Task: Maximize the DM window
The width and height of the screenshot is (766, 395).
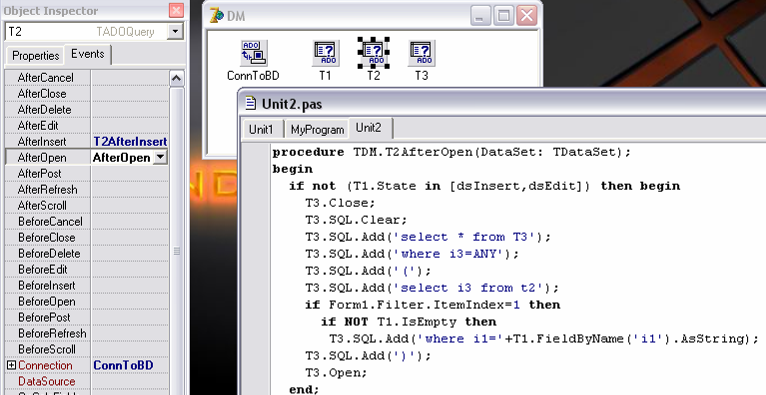Action: pyautogui.click(x=504, y=16)
